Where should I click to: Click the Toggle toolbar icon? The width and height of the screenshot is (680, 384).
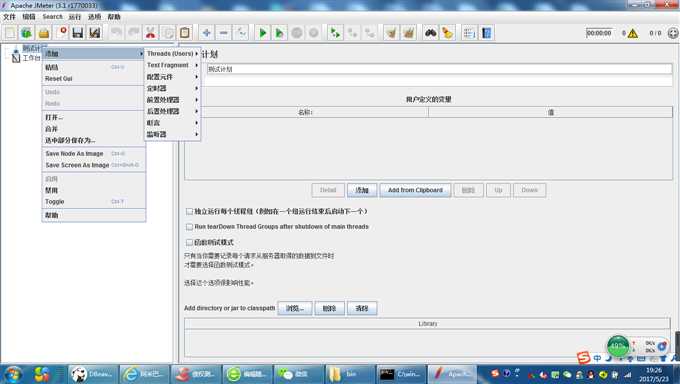(x=241, y=33)
